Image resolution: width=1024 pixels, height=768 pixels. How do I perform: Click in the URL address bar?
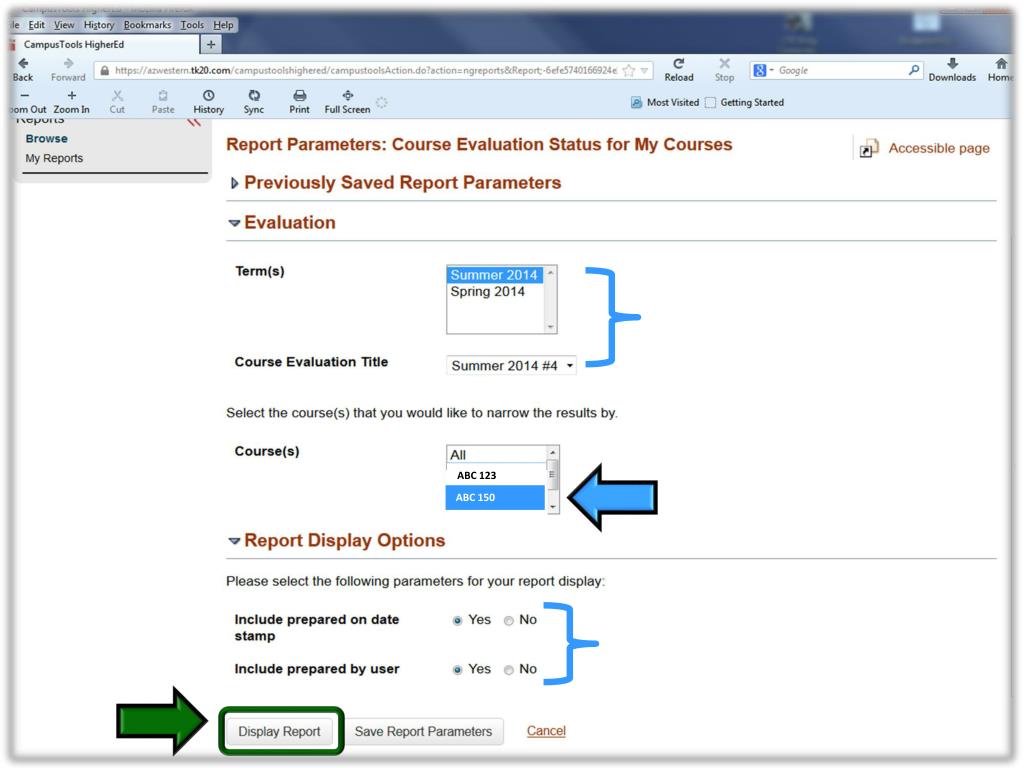click(x=366, y=71)
